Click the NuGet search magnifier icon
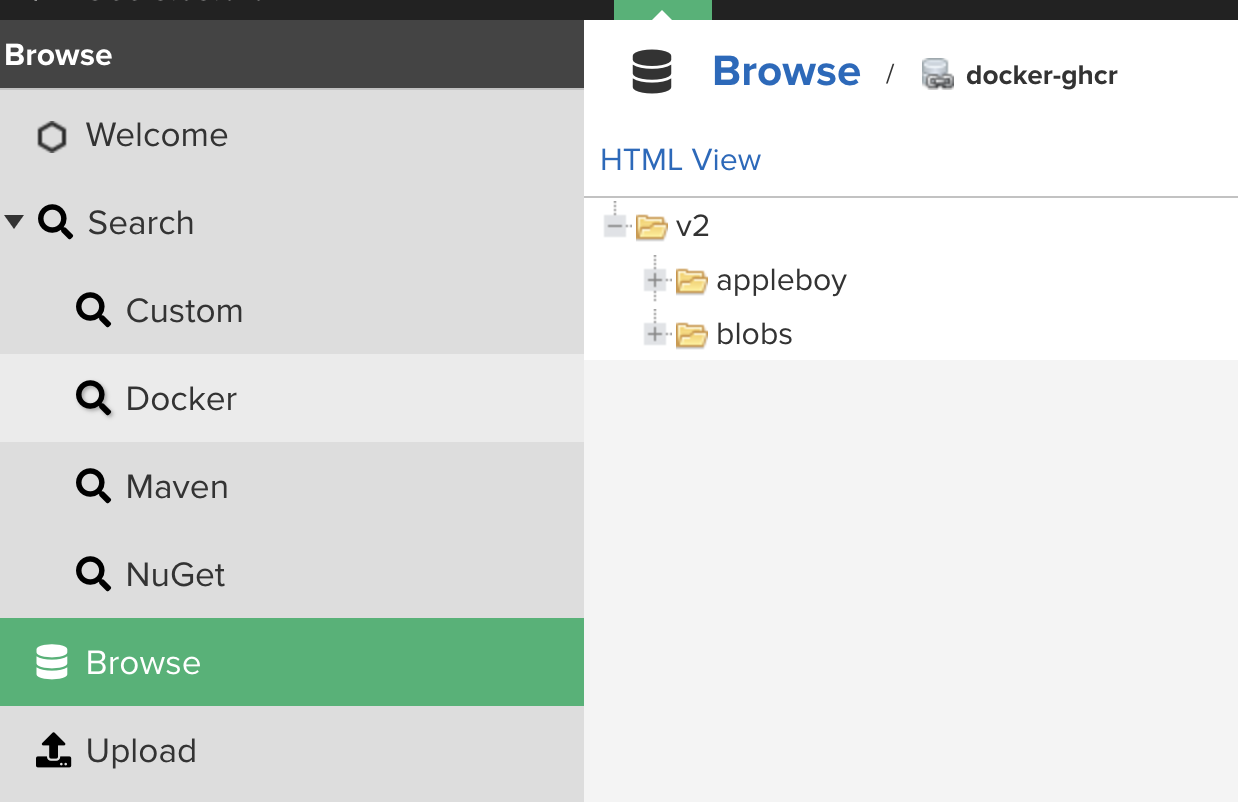 (93, 574)
